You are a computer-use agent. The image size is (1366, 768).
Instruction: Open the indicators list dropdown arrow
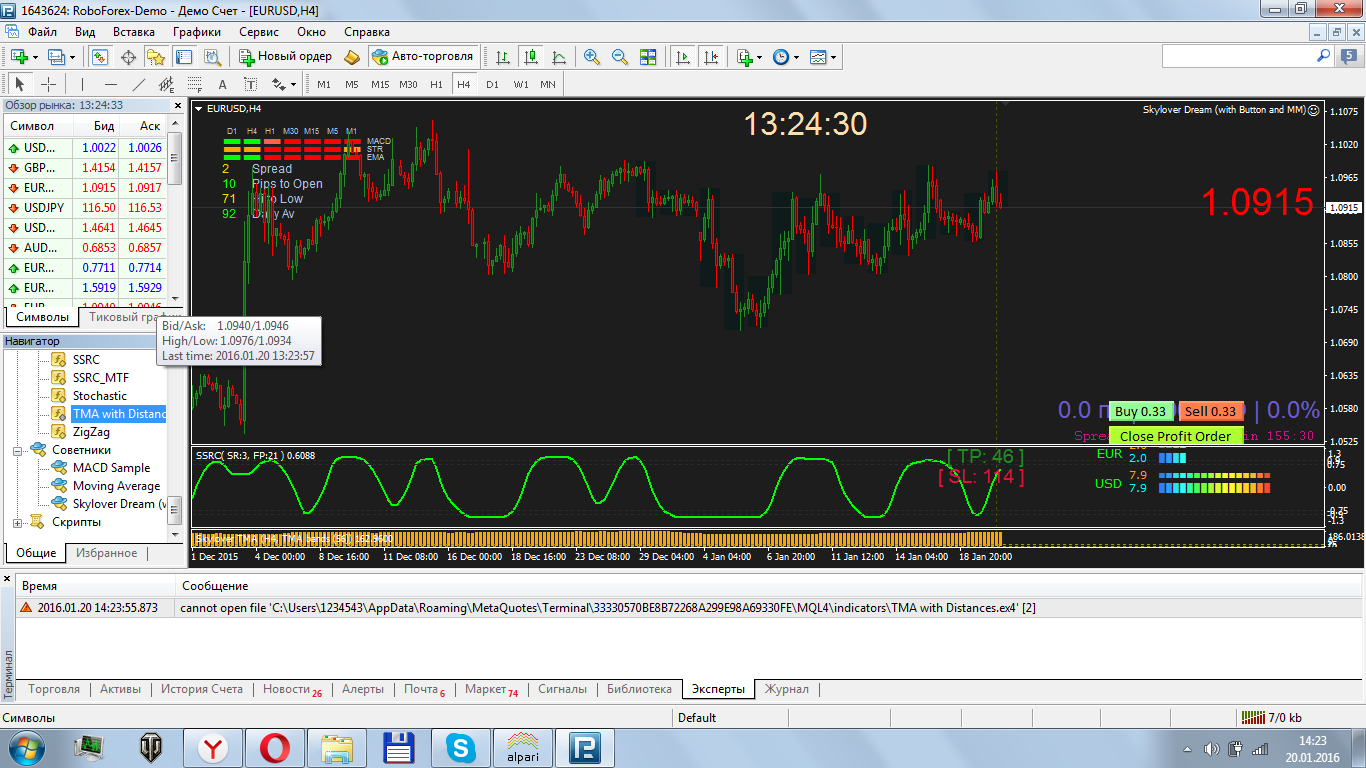click(x=759, y=57)
